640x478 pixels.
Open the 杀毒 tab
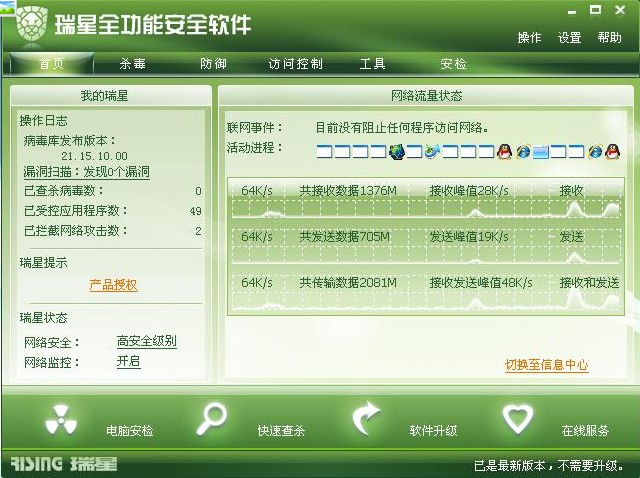(x=133, y=64)
